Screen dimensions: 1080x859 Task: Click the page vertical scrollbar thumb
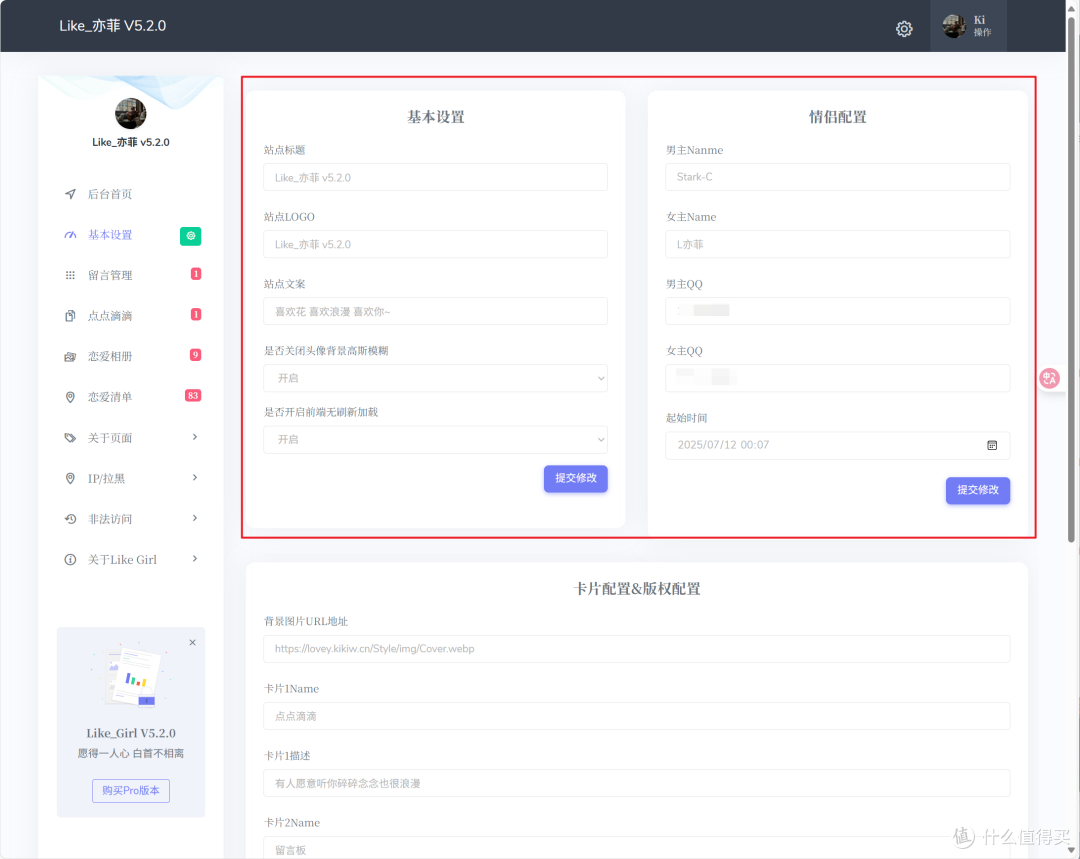coord(1071,279)
